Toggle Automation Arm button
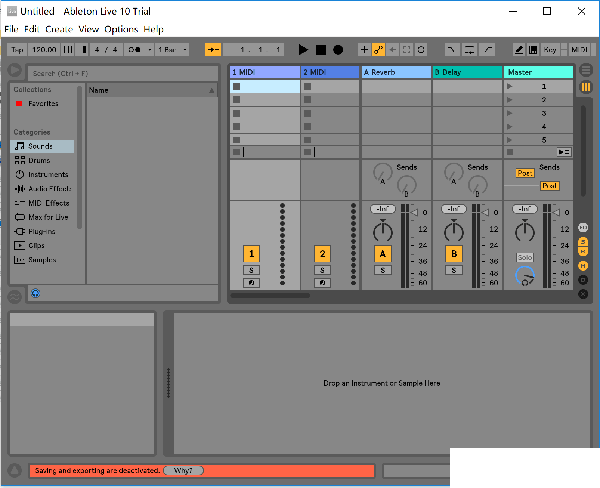 378,50
